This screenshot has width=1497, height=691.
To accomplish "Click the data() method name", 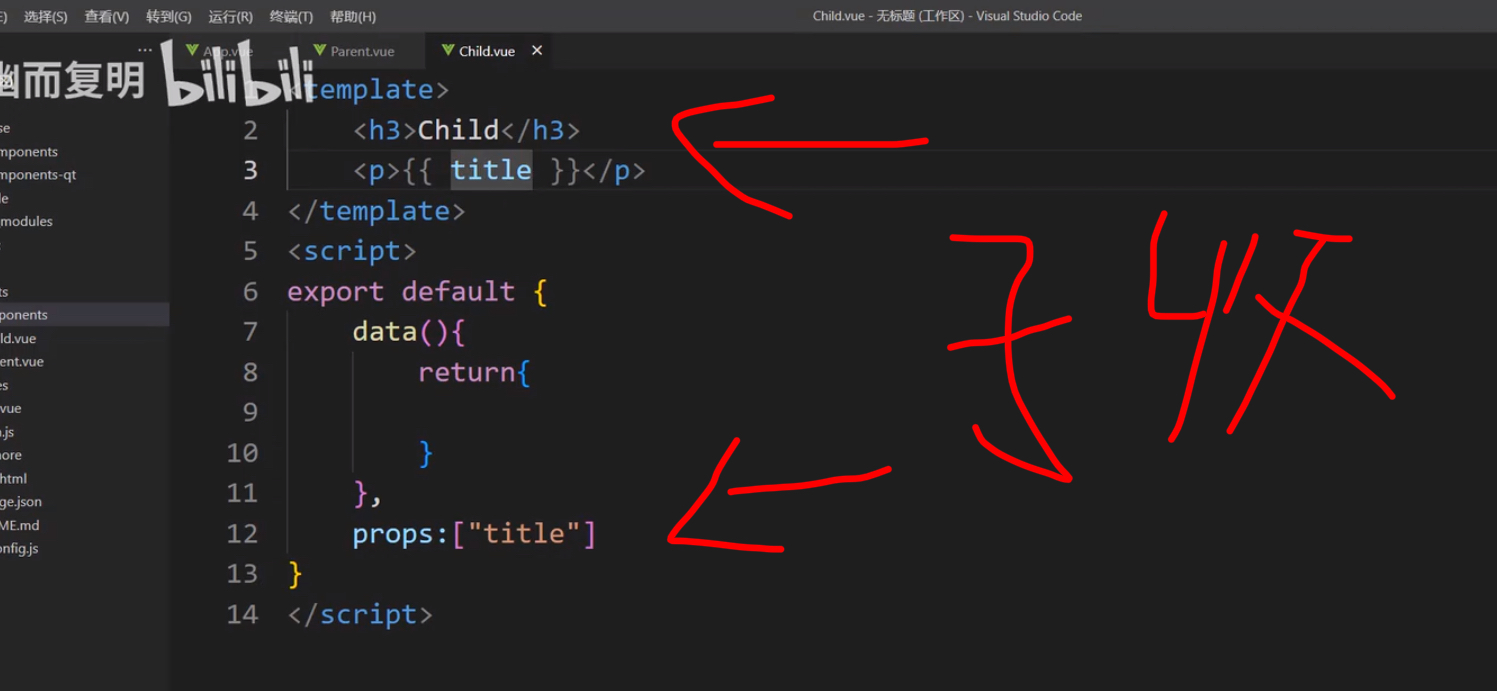I will point(384,331).
